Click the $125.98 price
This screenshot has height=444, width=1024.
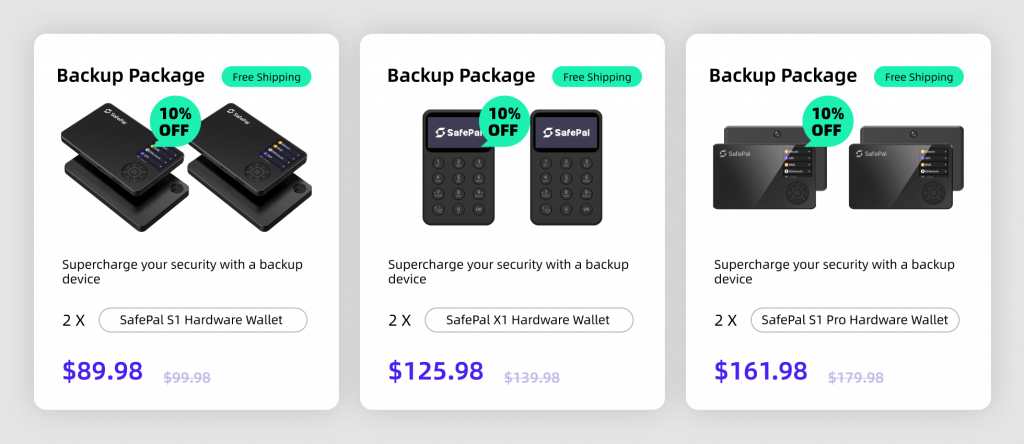(436, 371)
